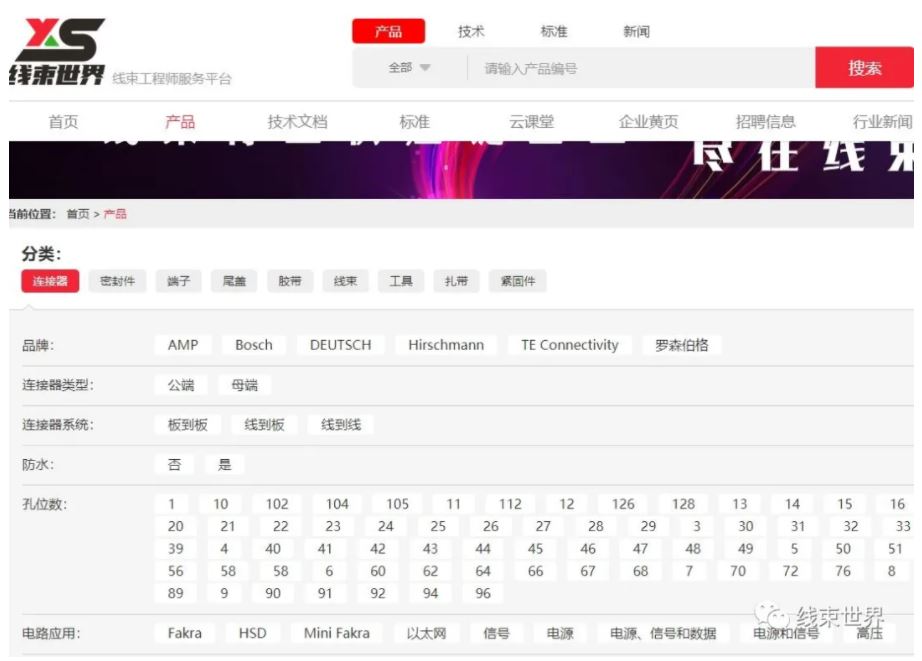Click the 首页 breadcrumb link
Image resolution: width=922 pixels, height=661 pixels.
tap(77, 214)
